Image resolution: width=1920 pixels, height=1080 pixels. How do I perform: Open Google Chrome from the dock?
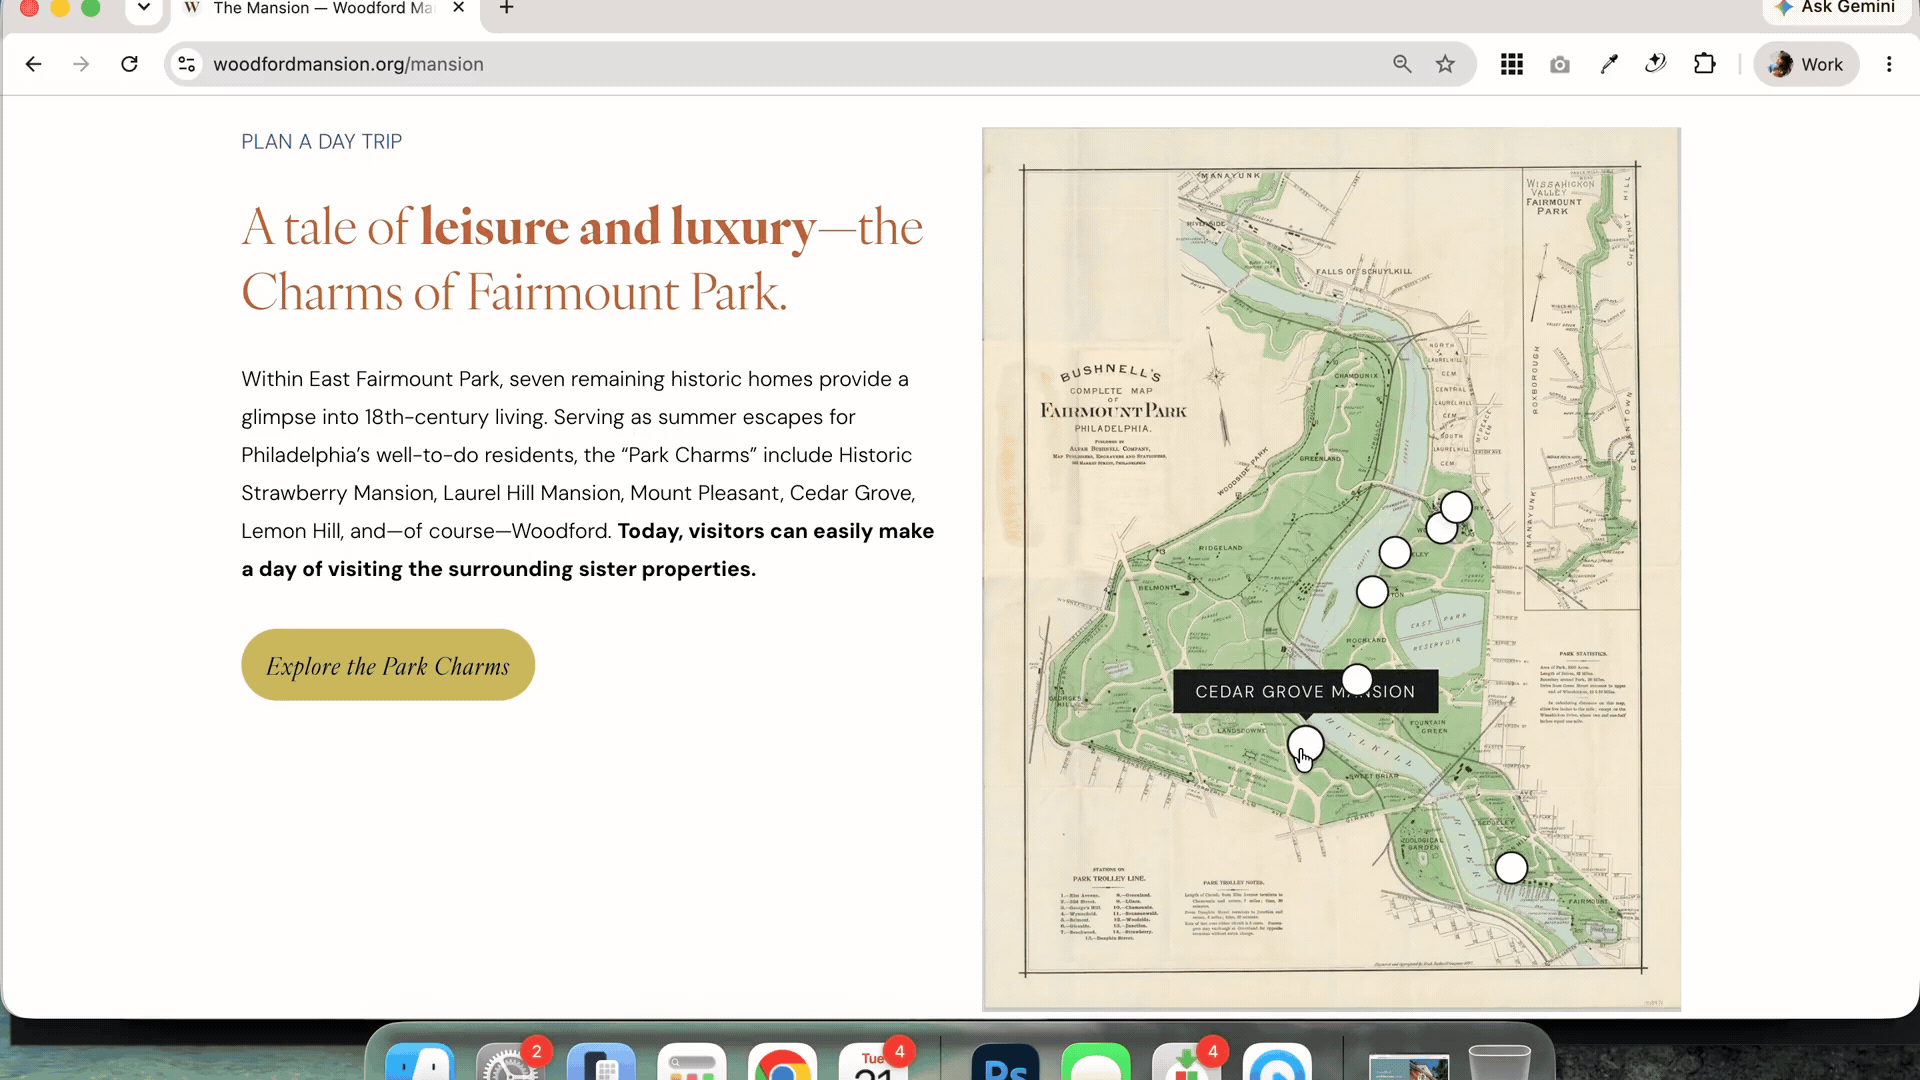(783, 1064)
